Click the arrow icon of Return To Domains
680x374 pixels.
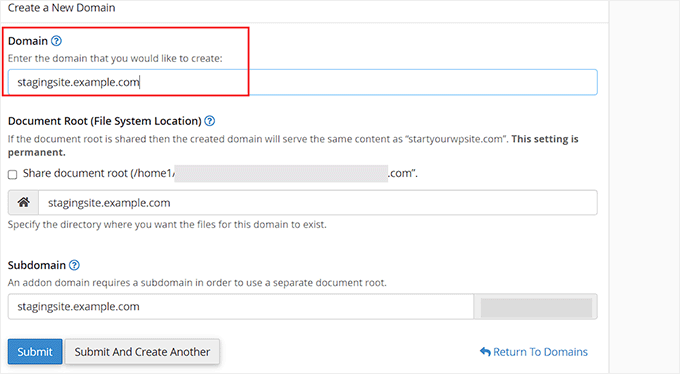[x=485, y=352]
